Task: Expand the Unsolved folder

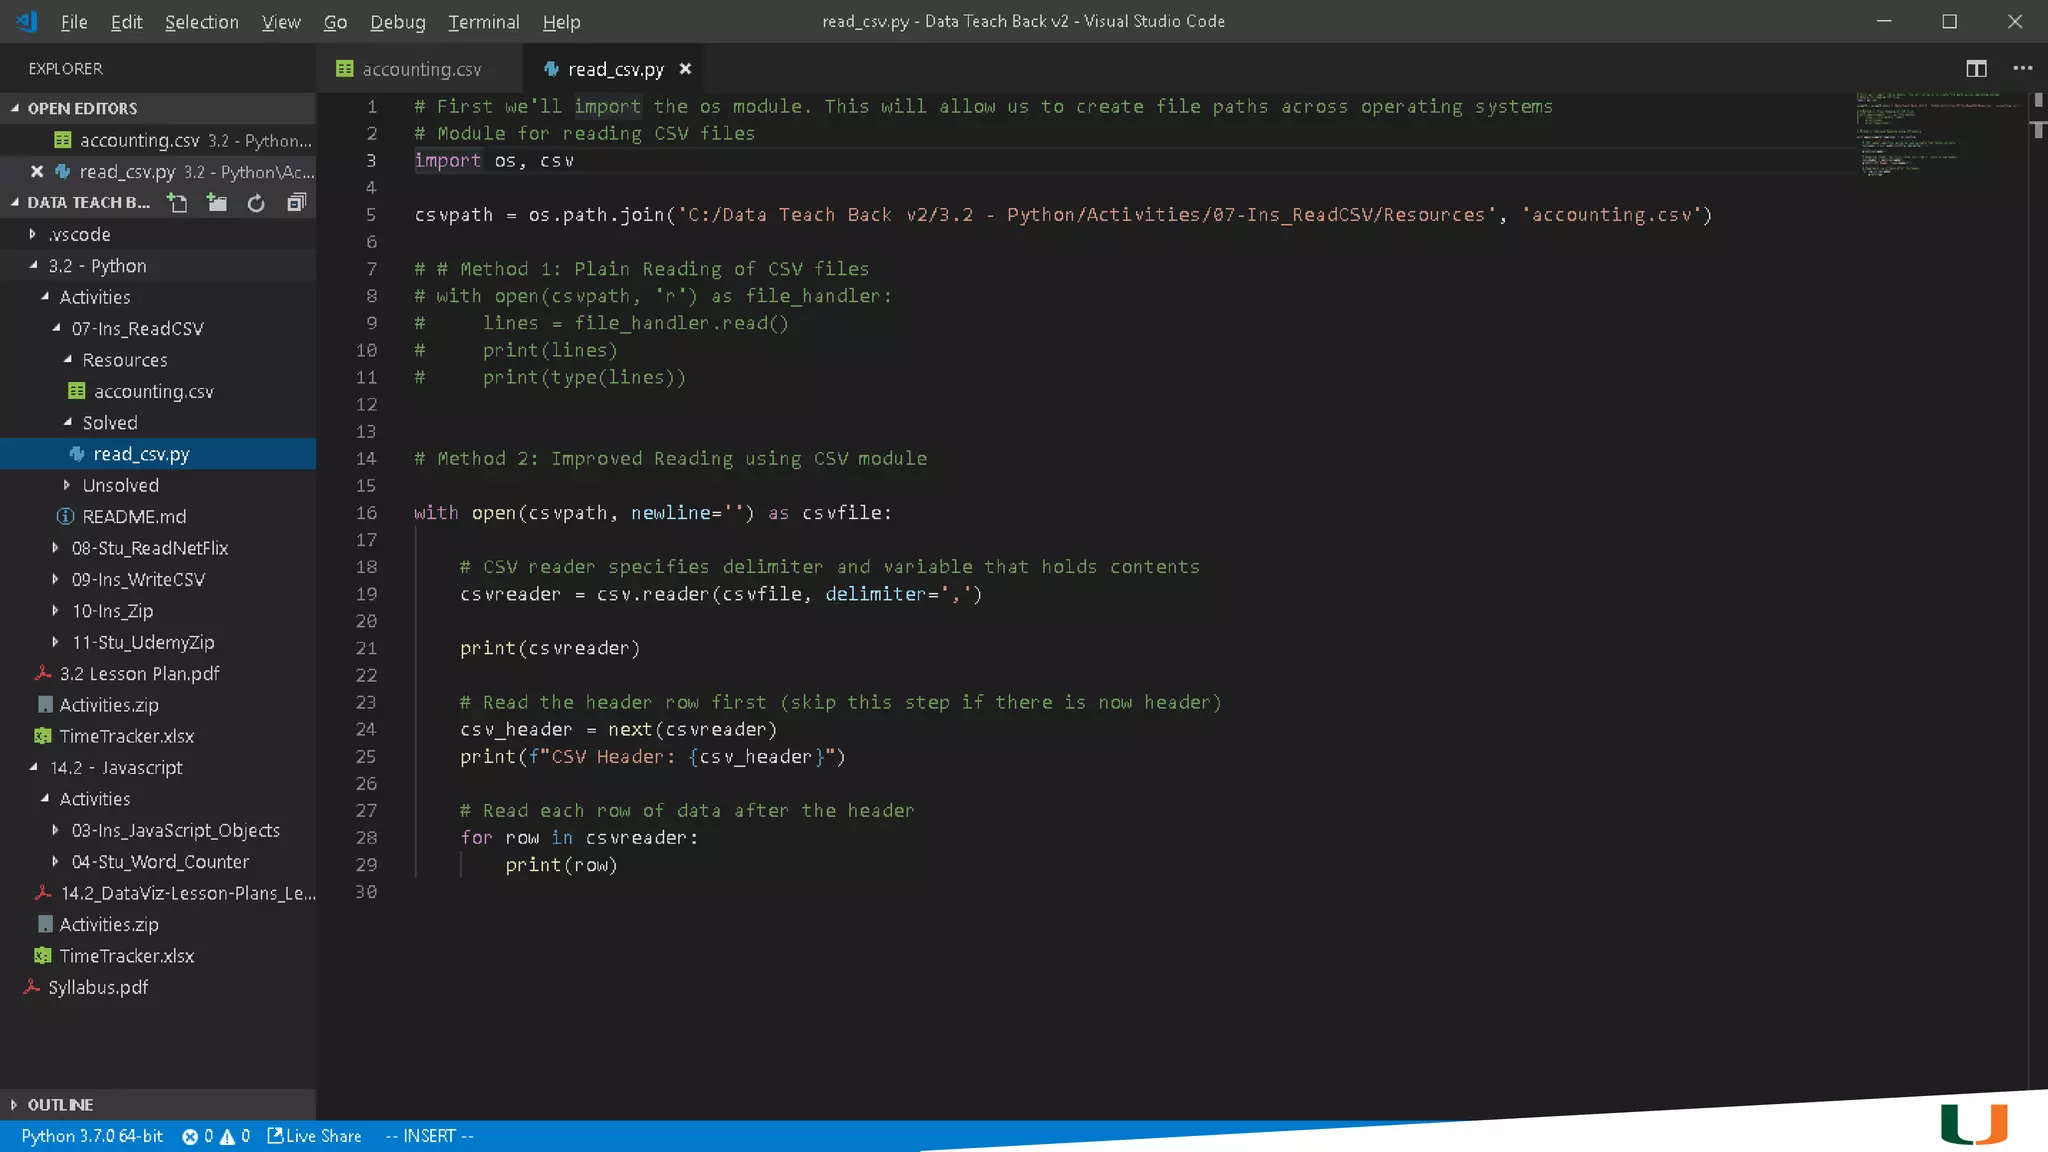Action: pos(120,485)
